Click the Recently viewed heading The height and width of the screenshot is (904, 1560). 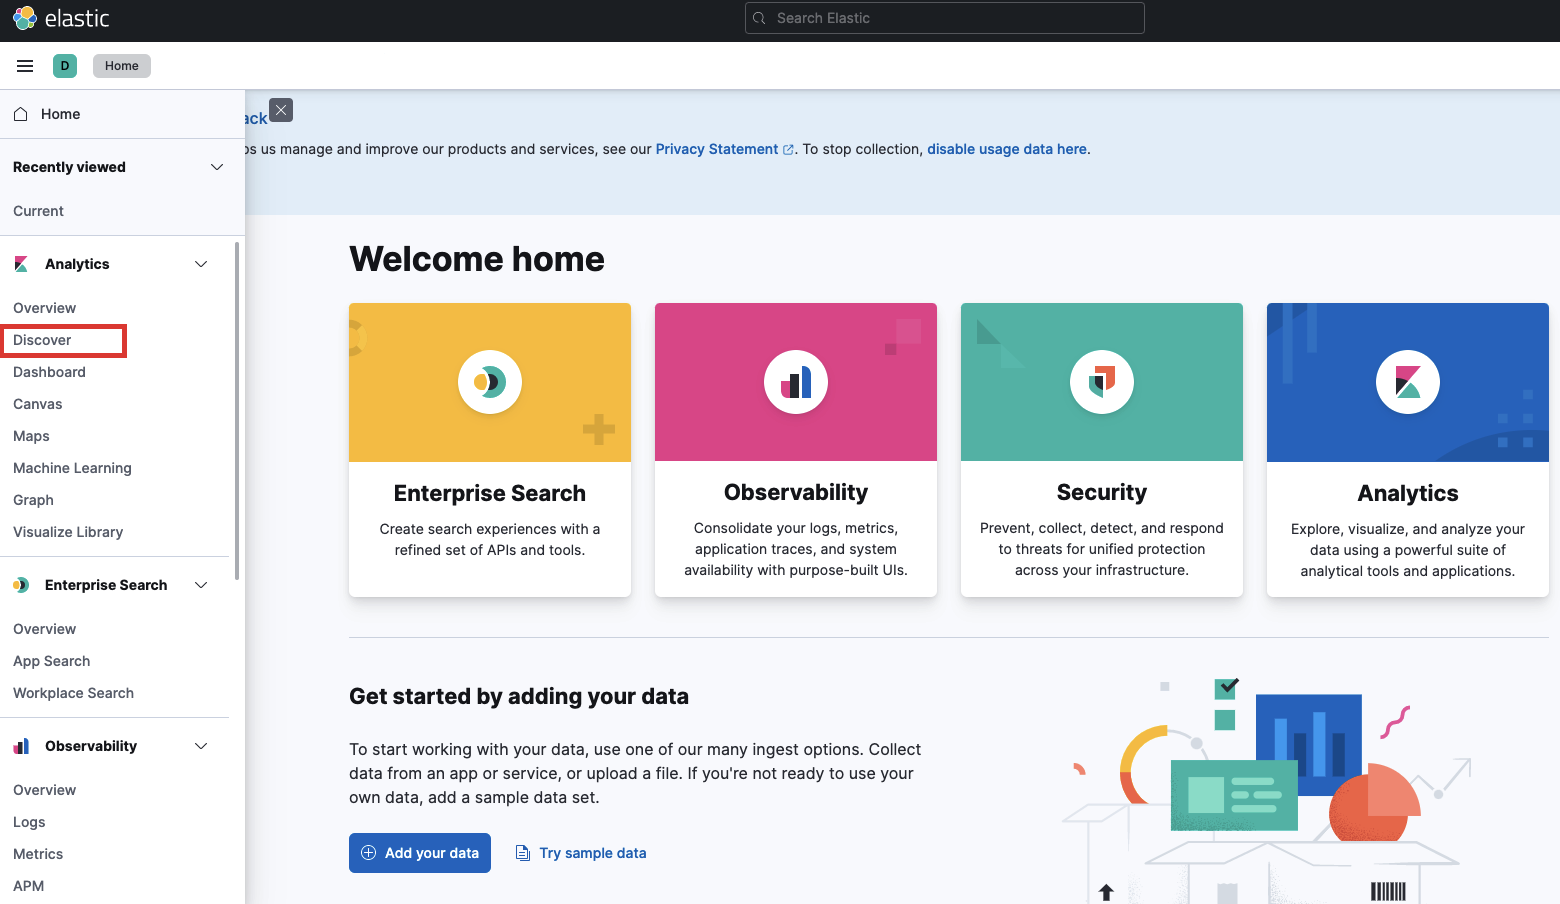[69, 167]
